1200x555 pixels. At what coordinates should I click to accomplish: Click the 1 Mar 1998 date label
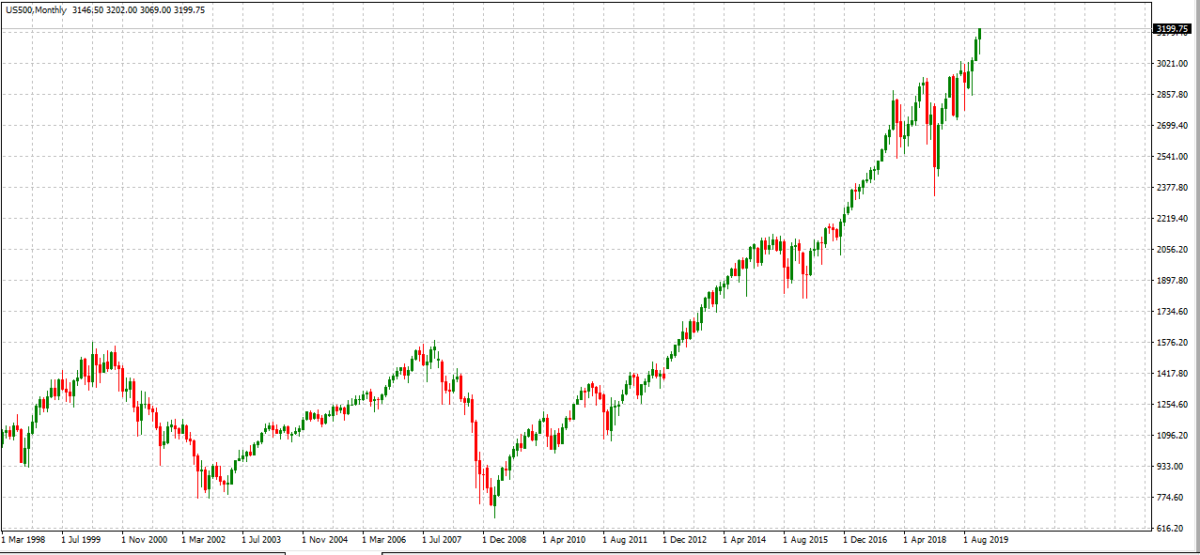point(22,537)
